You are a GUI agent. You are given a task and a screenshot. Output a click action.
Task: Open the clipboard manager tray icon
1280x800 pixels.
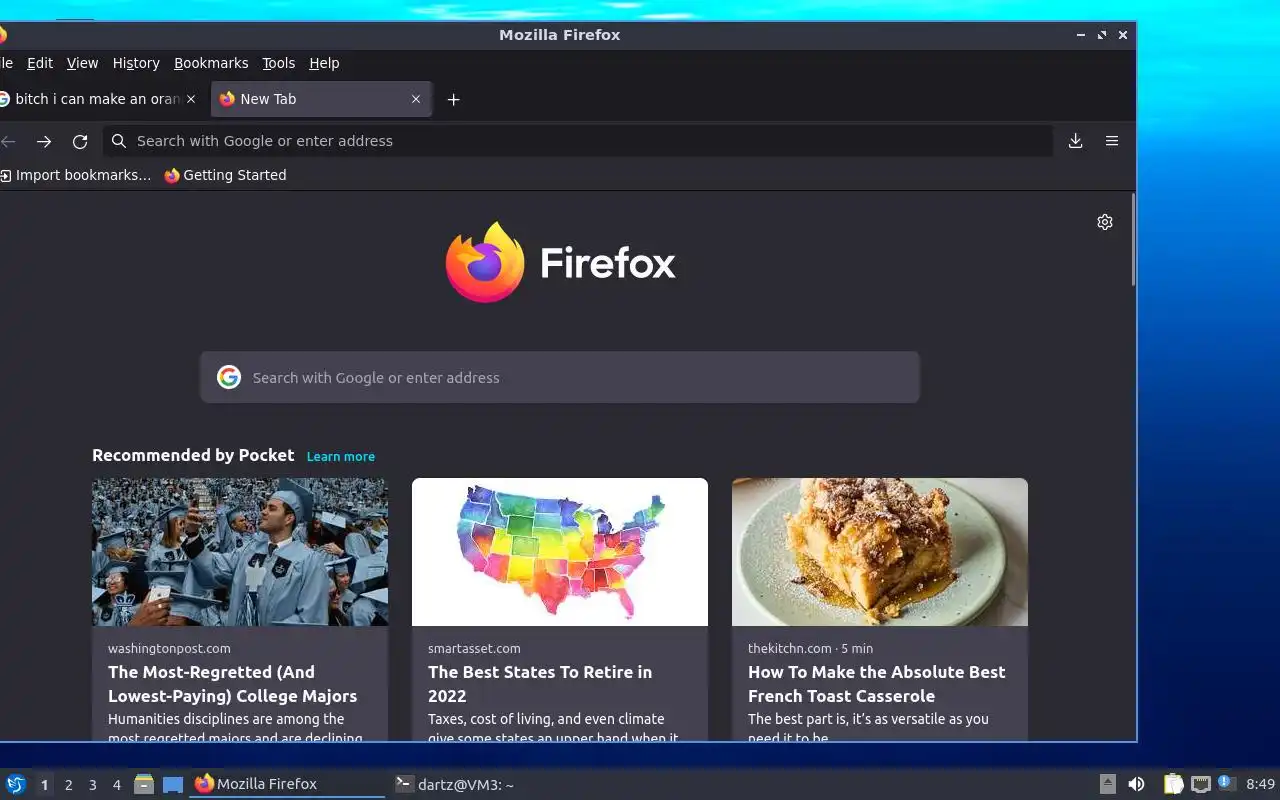coord(1174,784)
